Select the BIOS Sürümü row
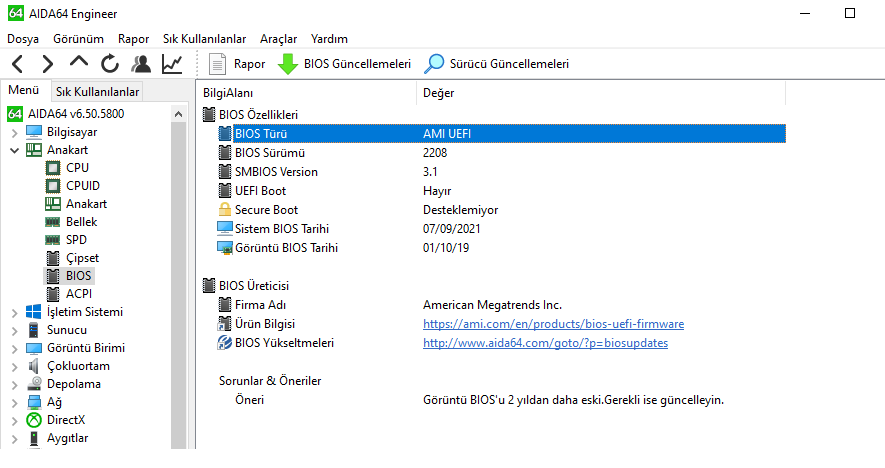This screenshot has width=885, height=468. (x=501, y=153)
